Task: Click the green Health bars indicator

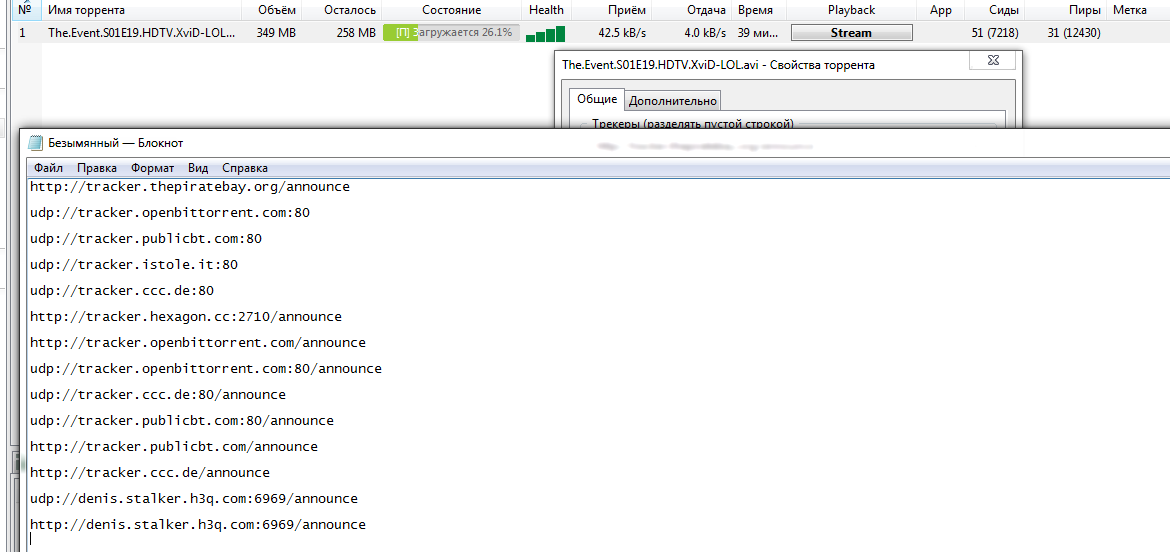Action: pos(545,34)
